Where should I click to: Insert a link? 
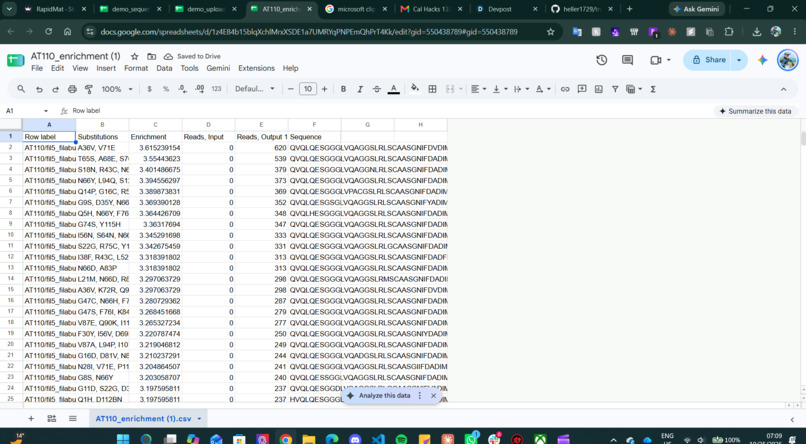click(565, 89)
